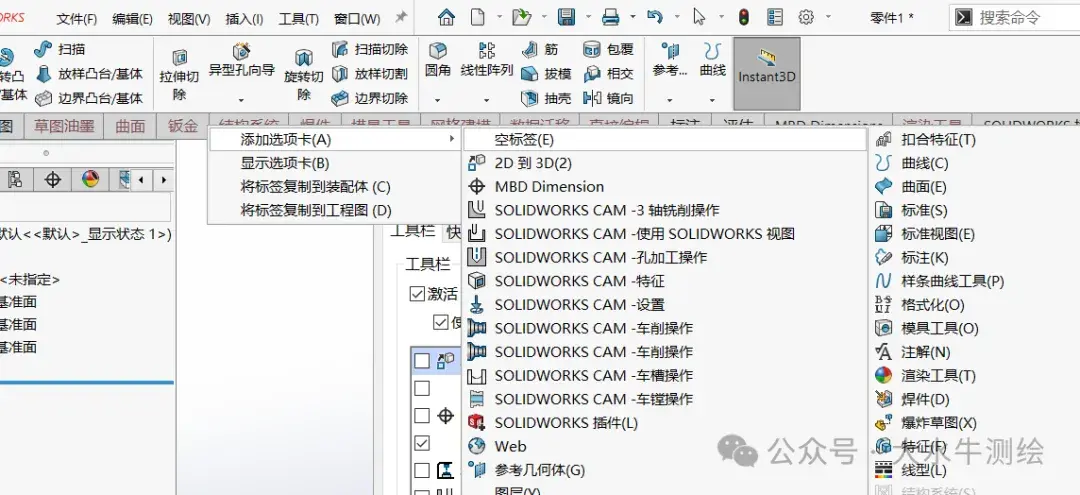
Task: Toggle the 激活 checkbox in the toolbar dialog
Action: pyautogui.click(x=417, y=294)
